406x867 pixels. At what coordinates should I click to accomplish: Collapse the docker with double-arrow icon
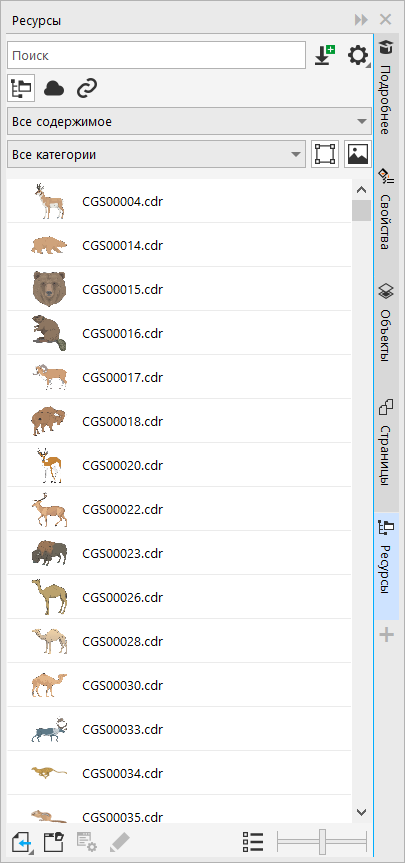tap(361, 20)
